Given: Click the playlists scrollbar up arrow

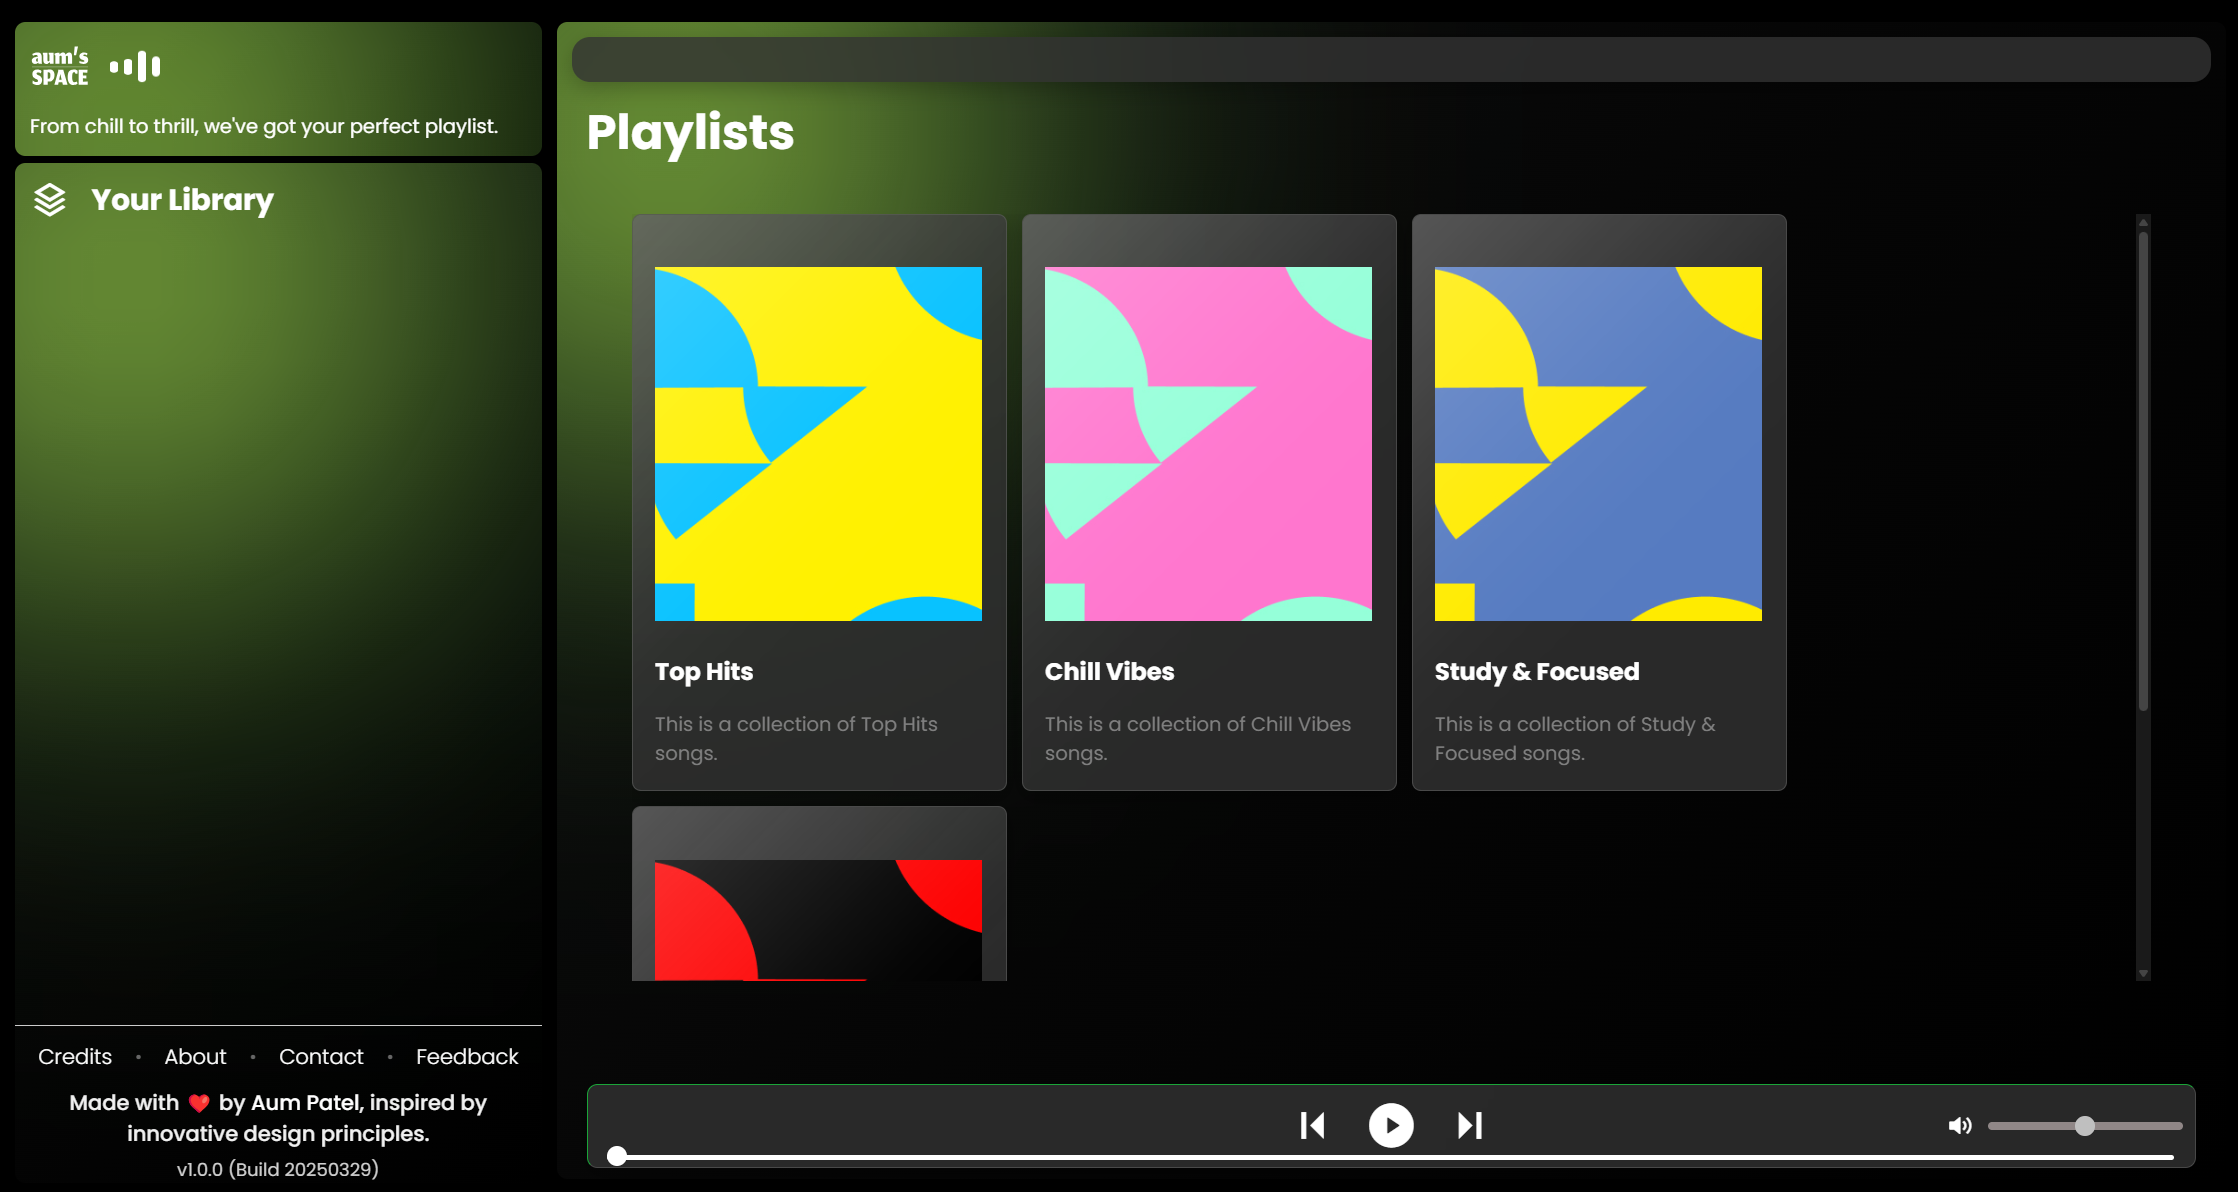Looking at the screenshot, I should coord(2143,221).
